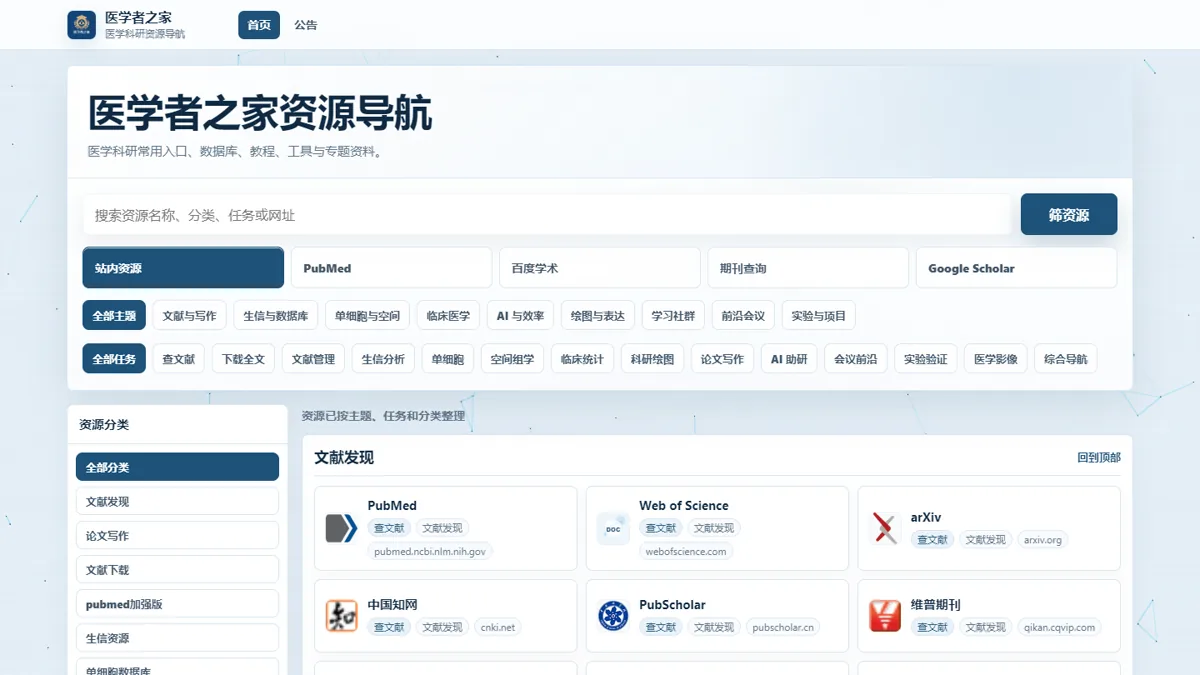
Task: Click the Web of Science DOC icon
Action: point(614,528)
